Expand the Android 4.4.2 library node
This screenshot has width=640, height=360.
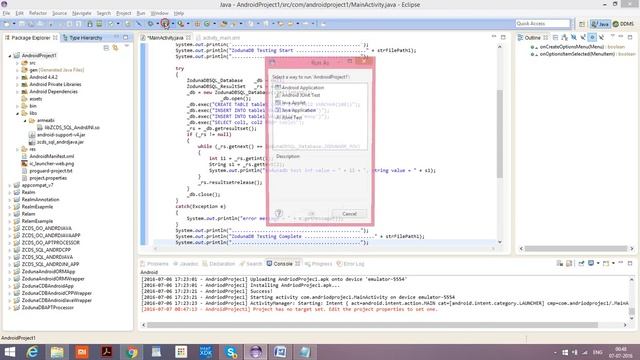click(x=17, y=77)
